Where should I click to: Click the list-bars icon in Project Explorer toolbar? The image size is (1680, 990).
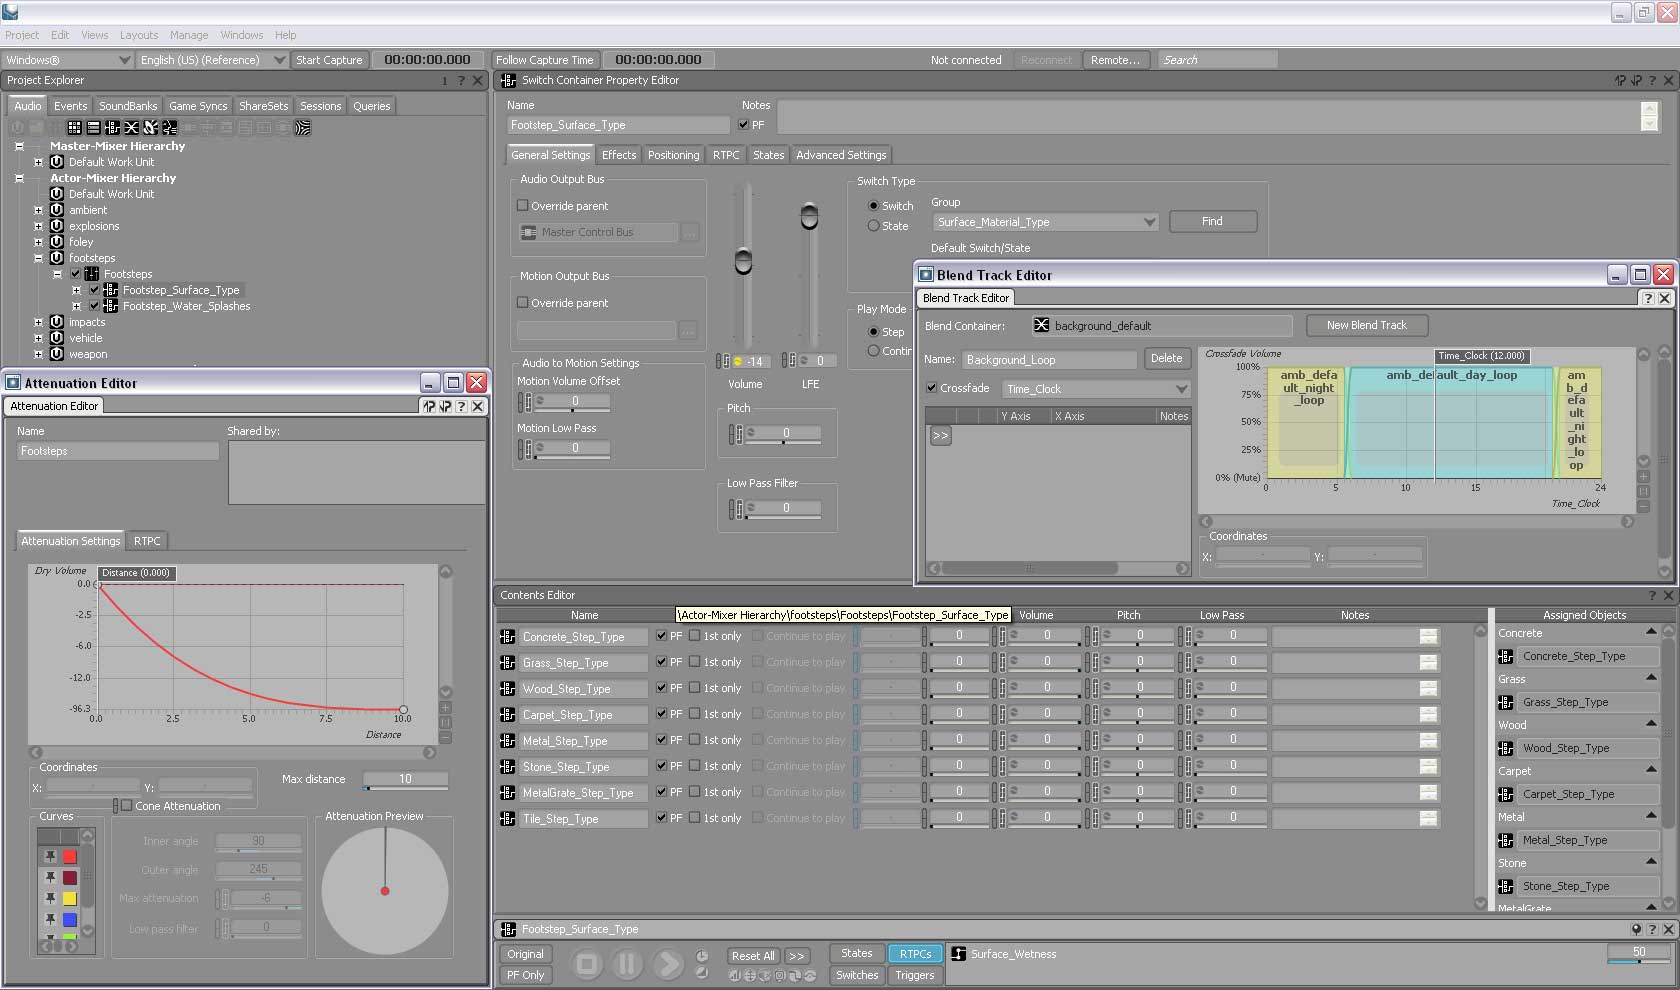[93, 127]
